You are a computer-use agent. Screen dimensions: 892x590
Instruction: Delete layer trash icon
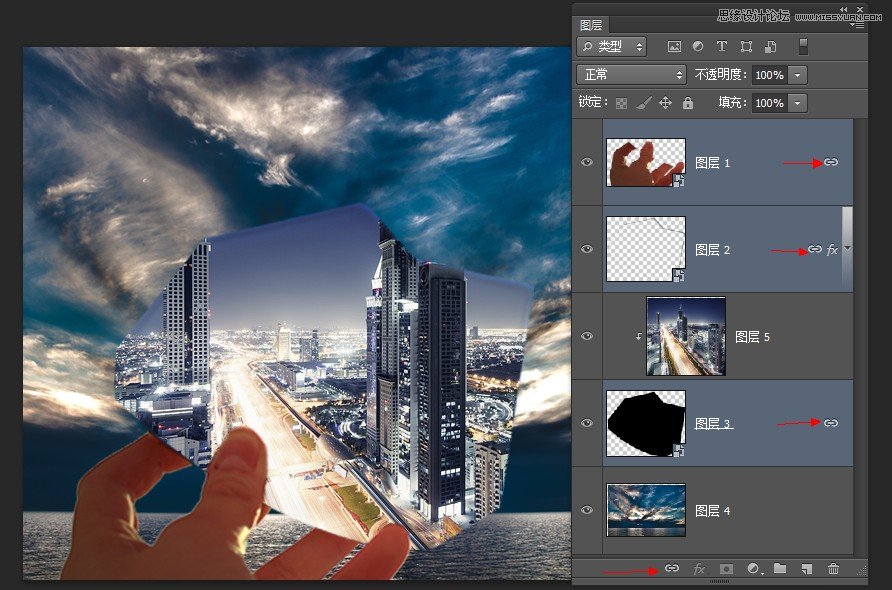tap(833, 568)
